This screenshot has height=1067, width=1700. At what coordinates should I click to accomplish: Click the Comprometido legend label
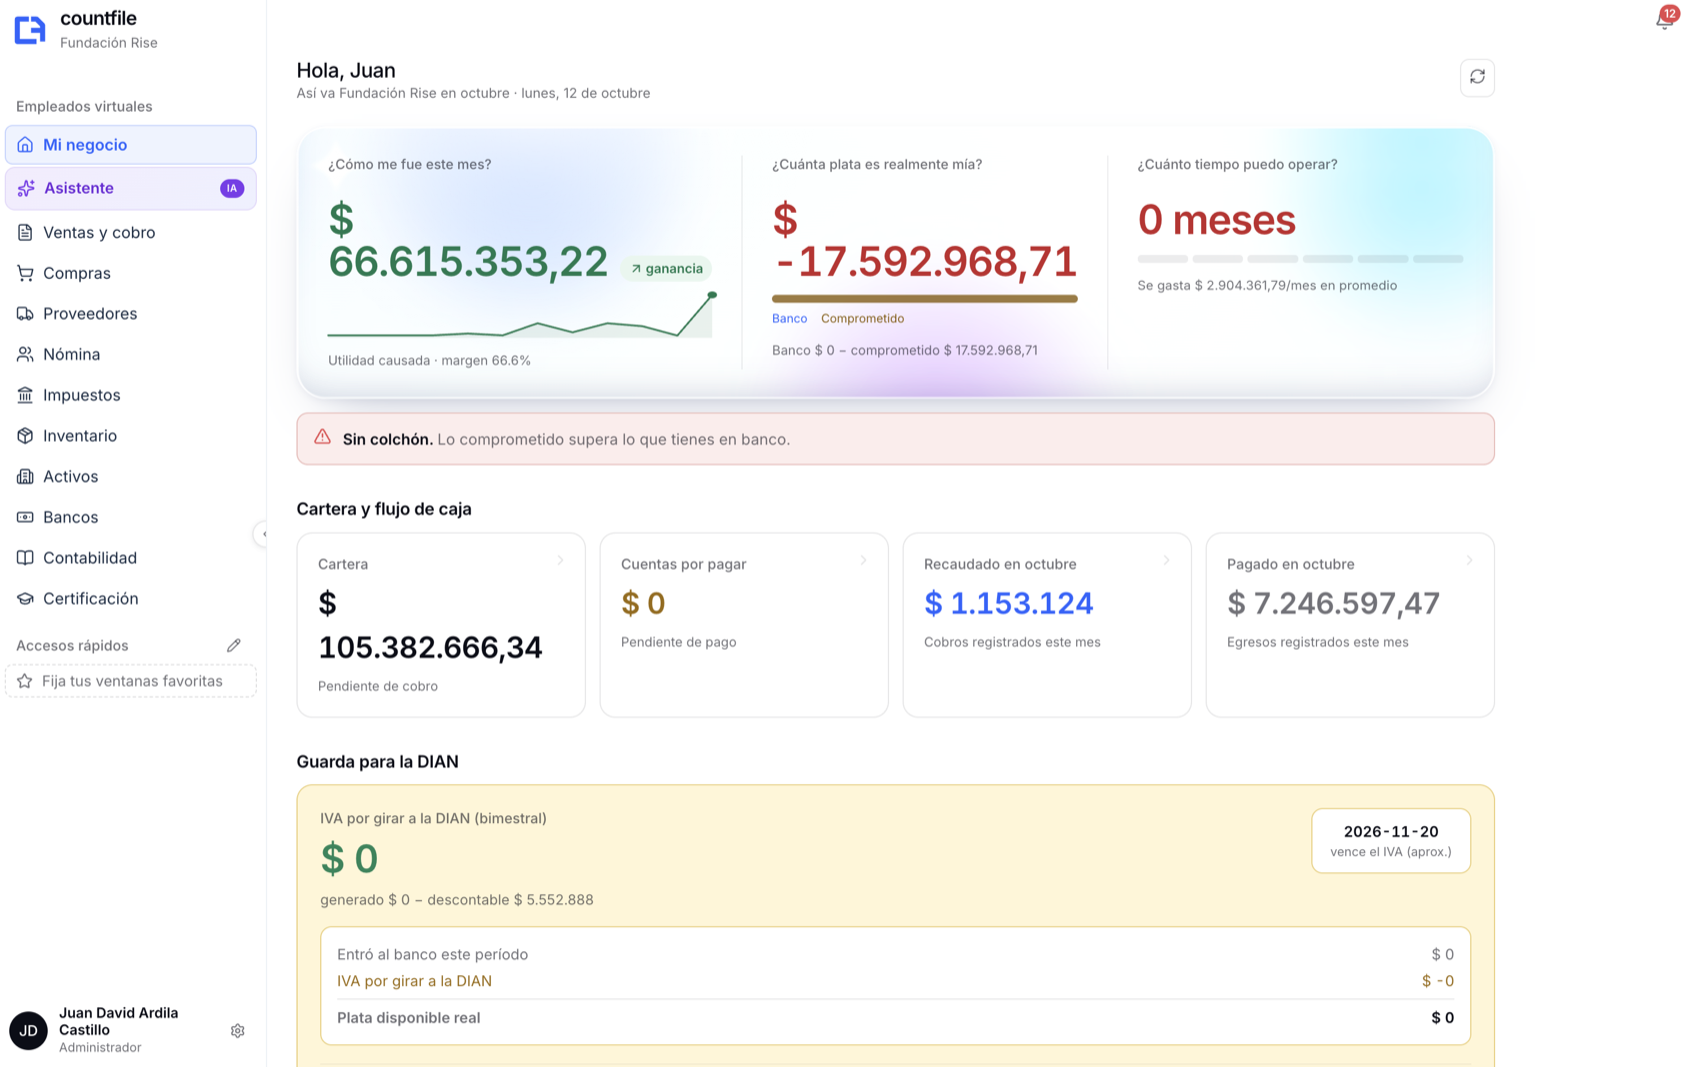[862, 318]
